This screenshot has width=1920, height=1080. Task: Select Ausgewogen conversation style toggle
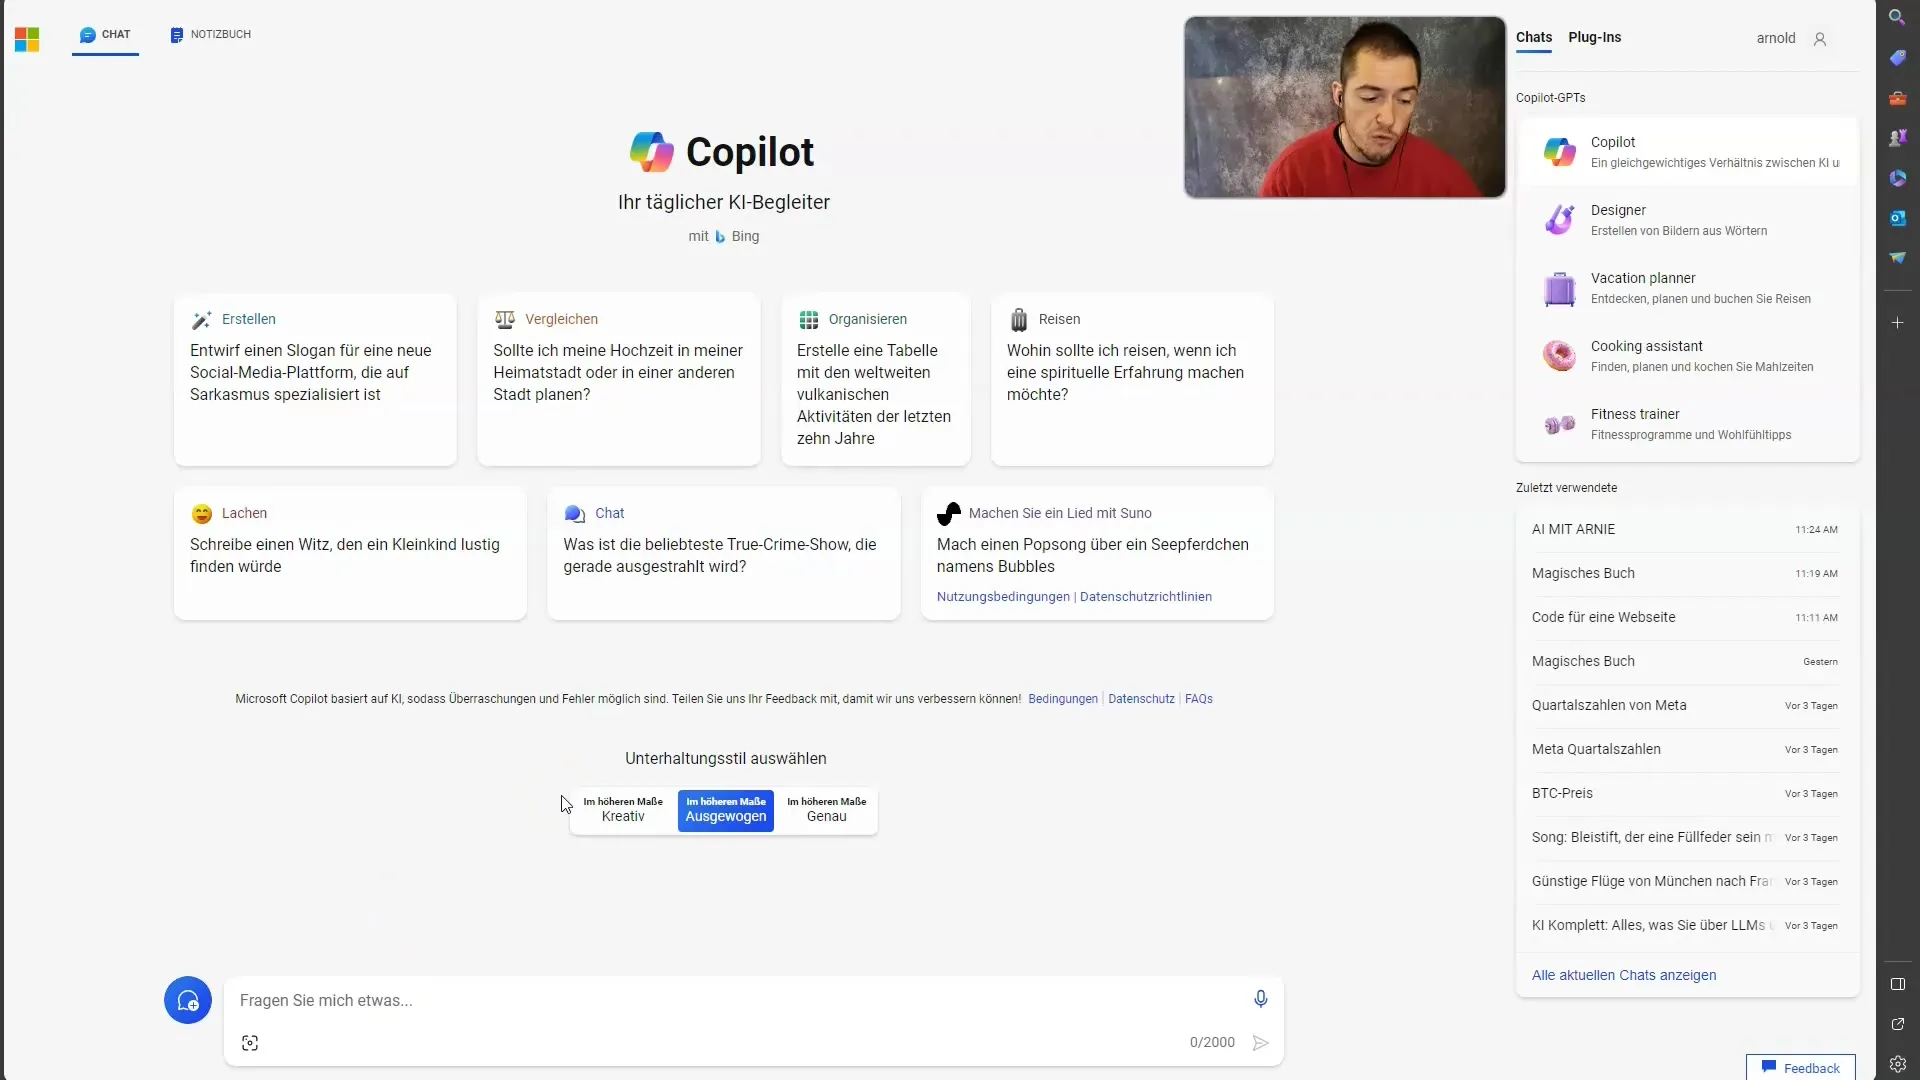click(724, 810)
